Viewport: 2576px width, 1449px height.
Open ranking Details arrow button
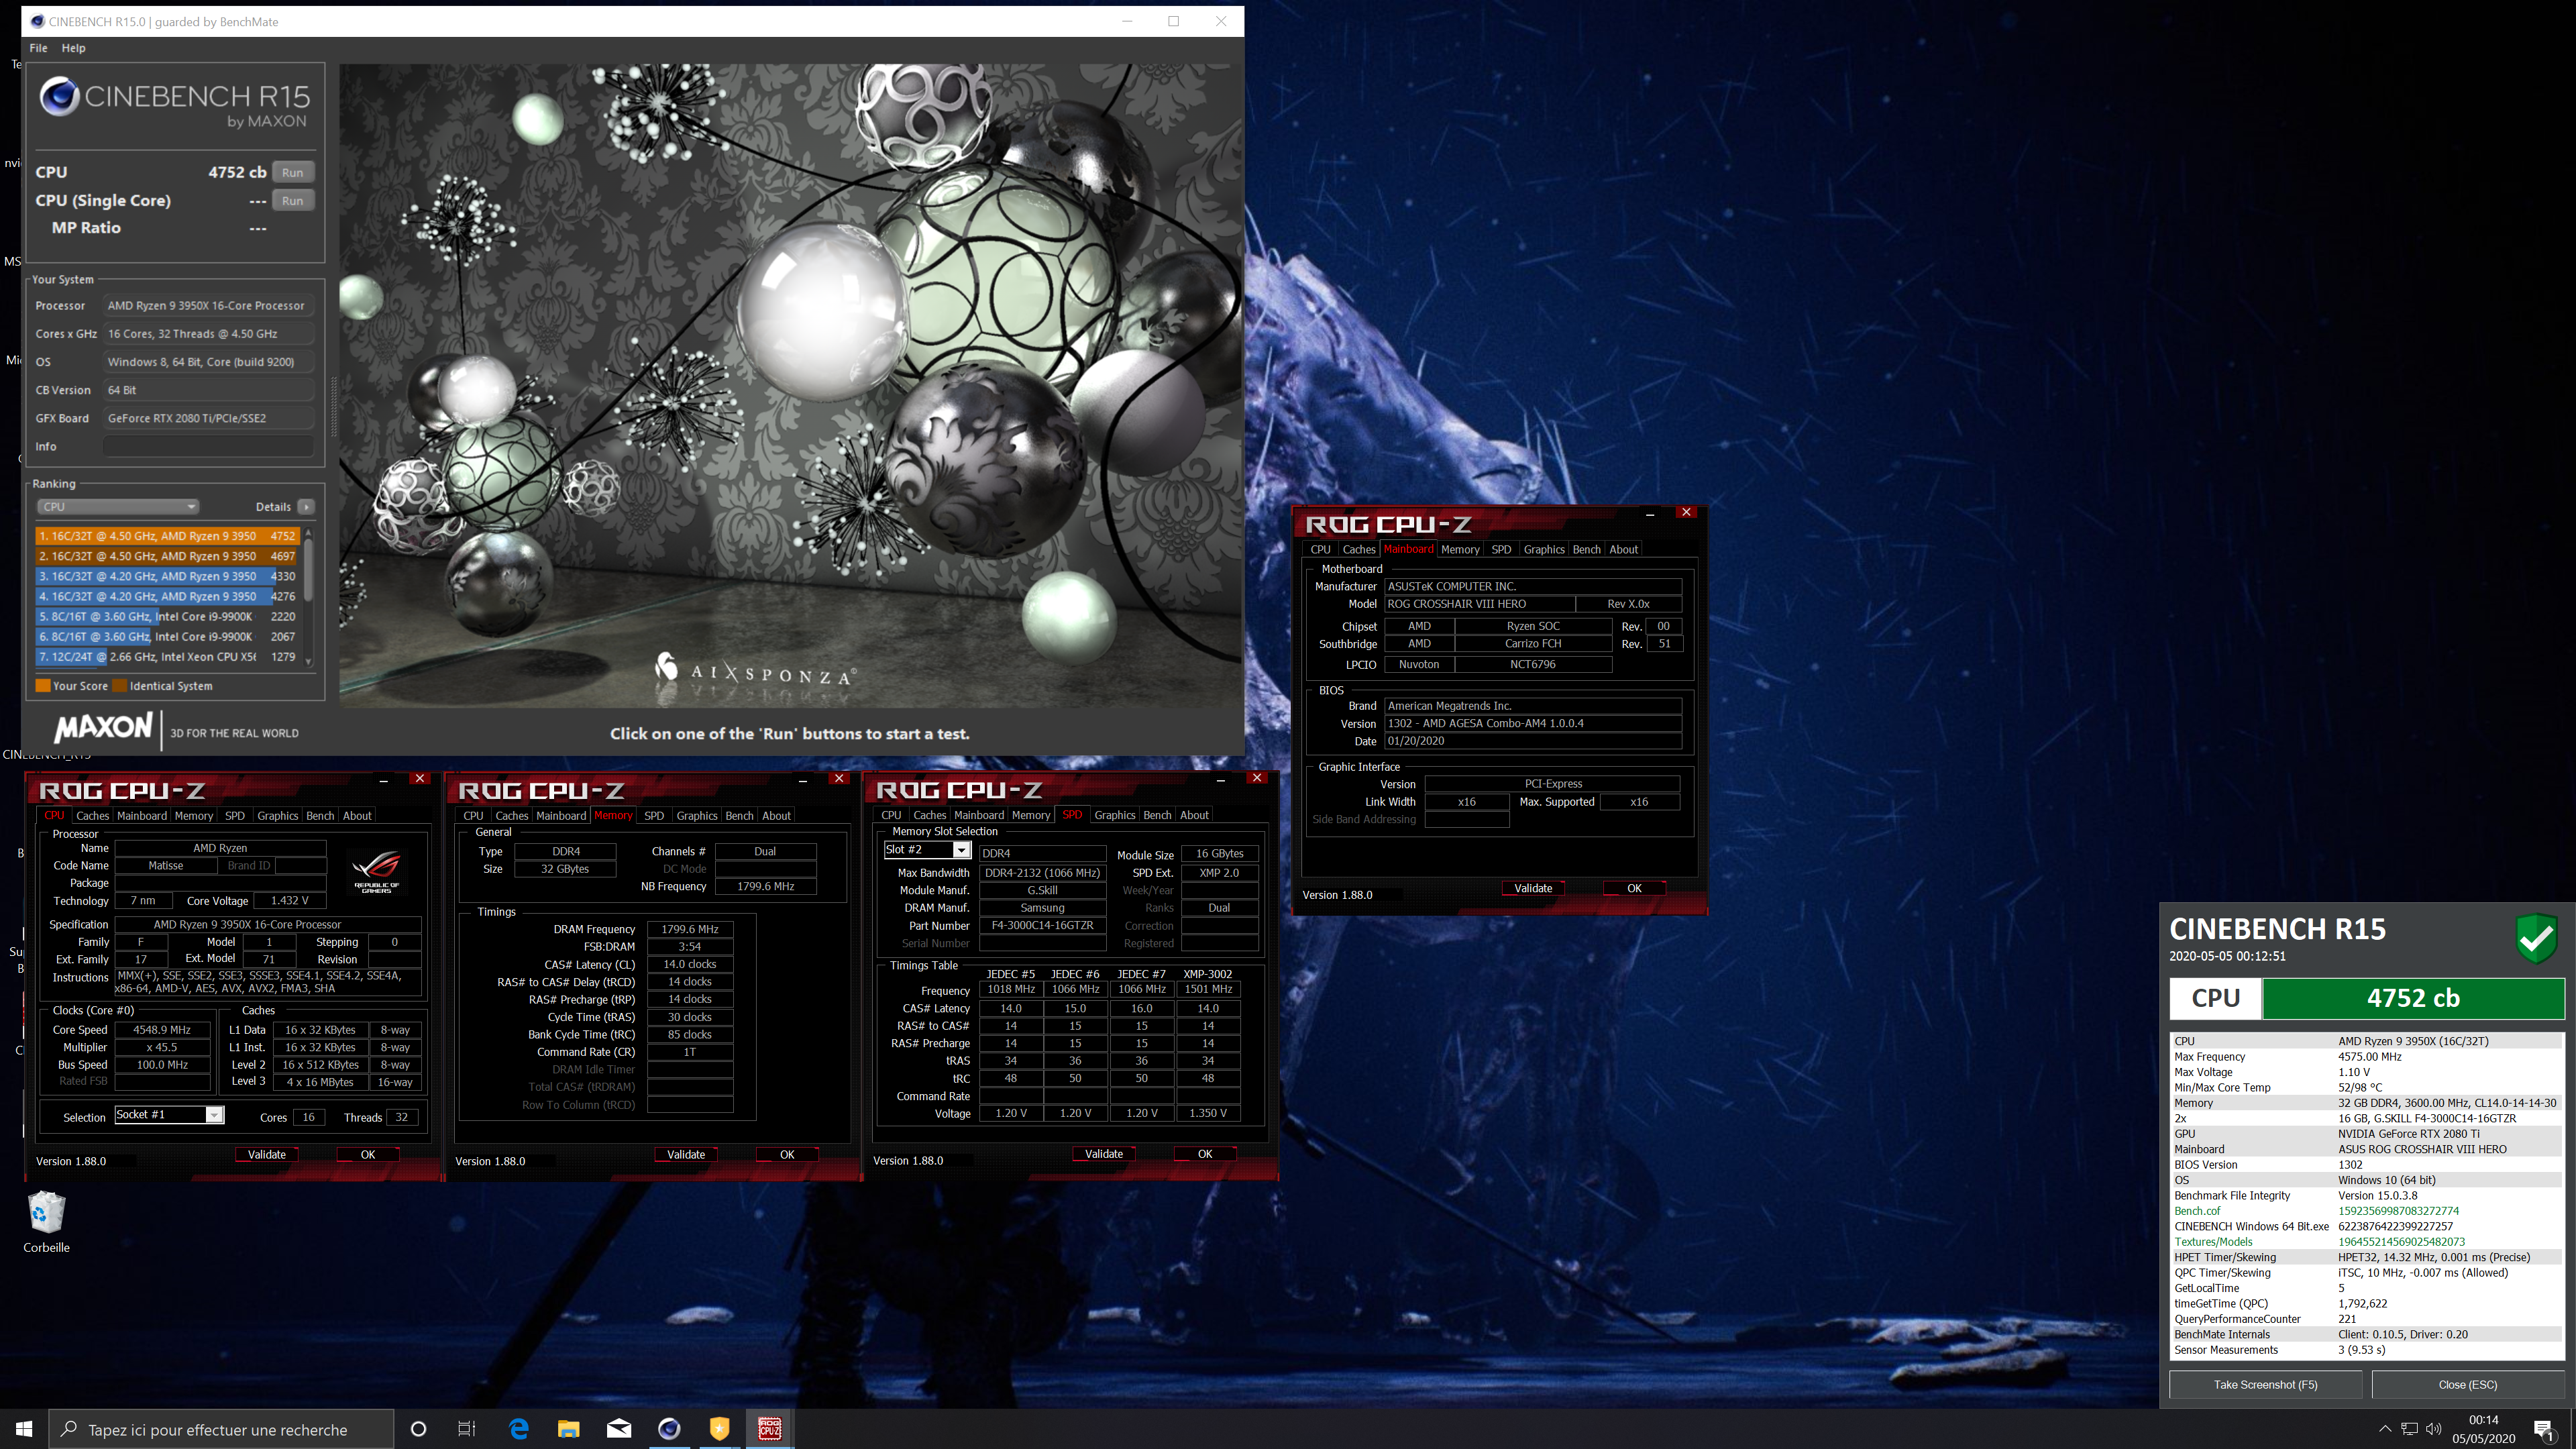click(x=307, y=507)
